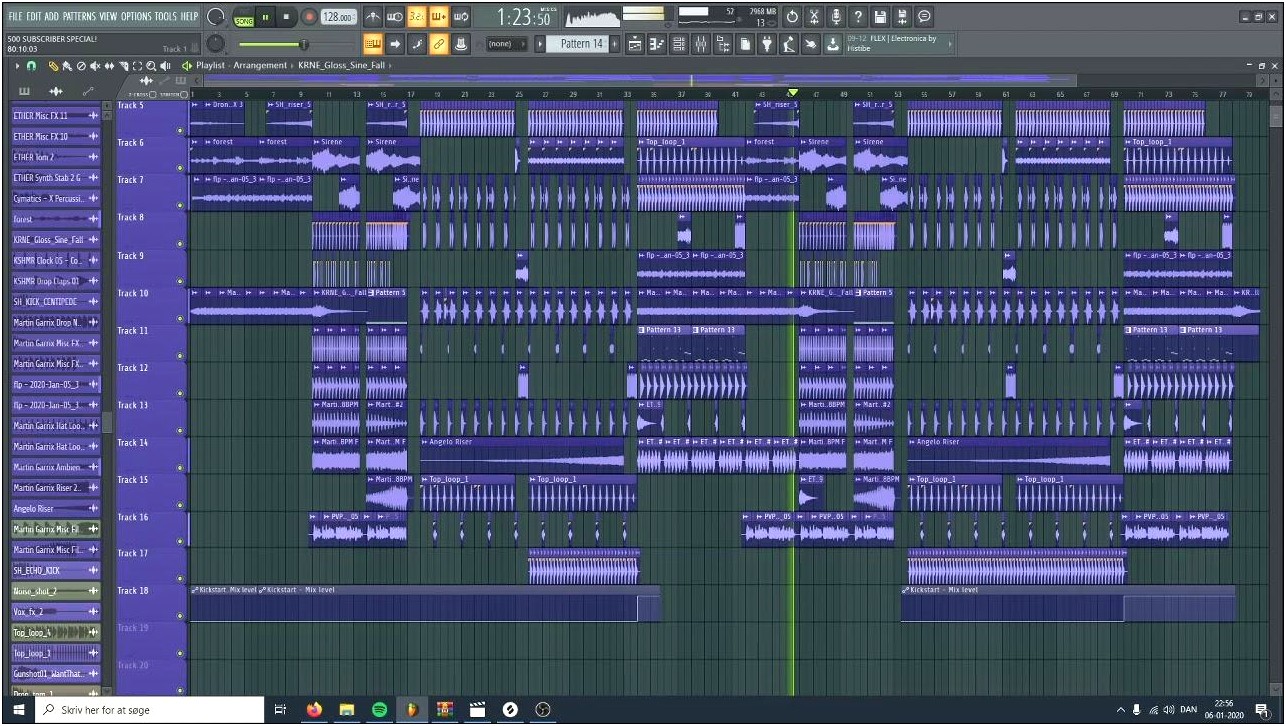
Task: Toggle the link/multilink controllers icon
Action: point(438,44)
